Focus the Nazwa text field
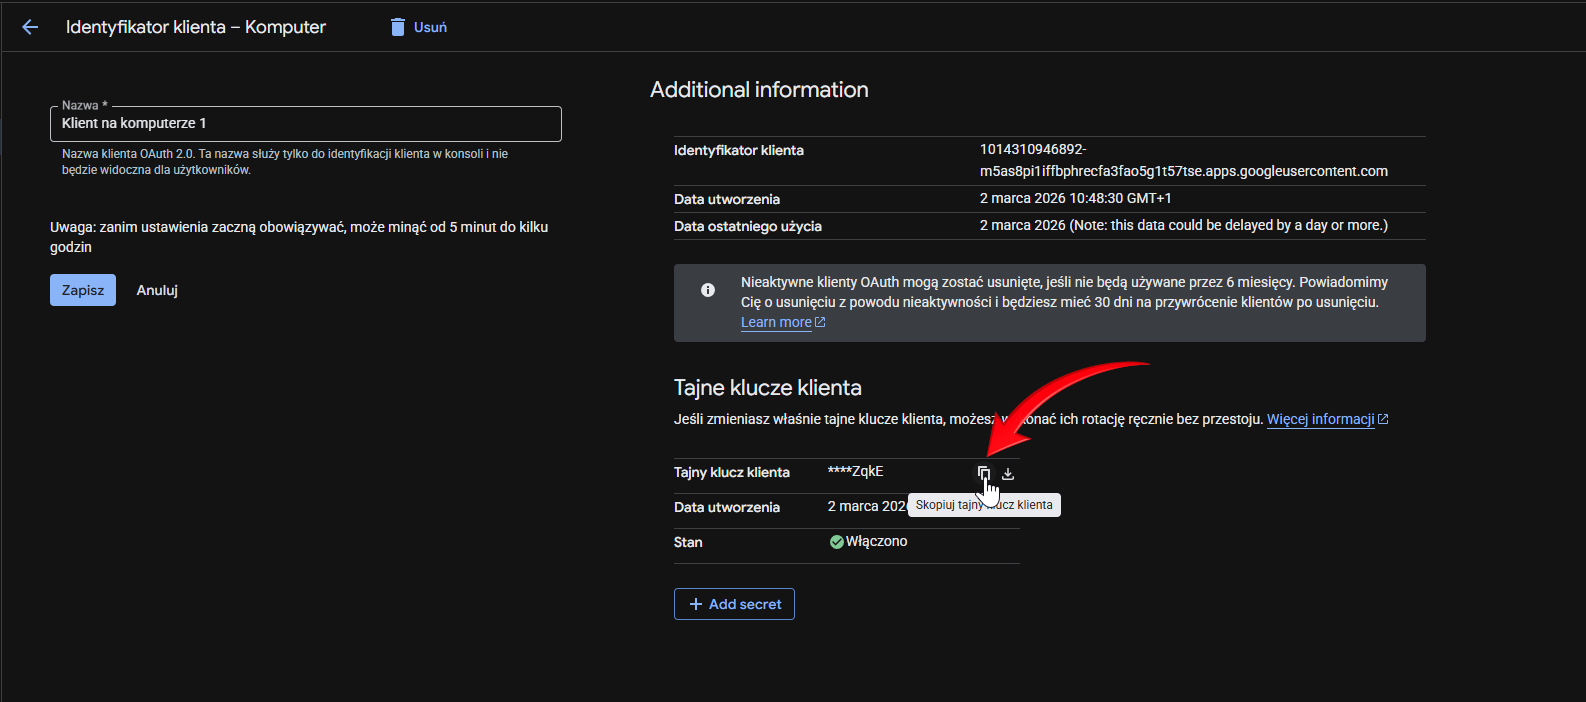The height and width of the screenshot is (702, 1586). 305,124
